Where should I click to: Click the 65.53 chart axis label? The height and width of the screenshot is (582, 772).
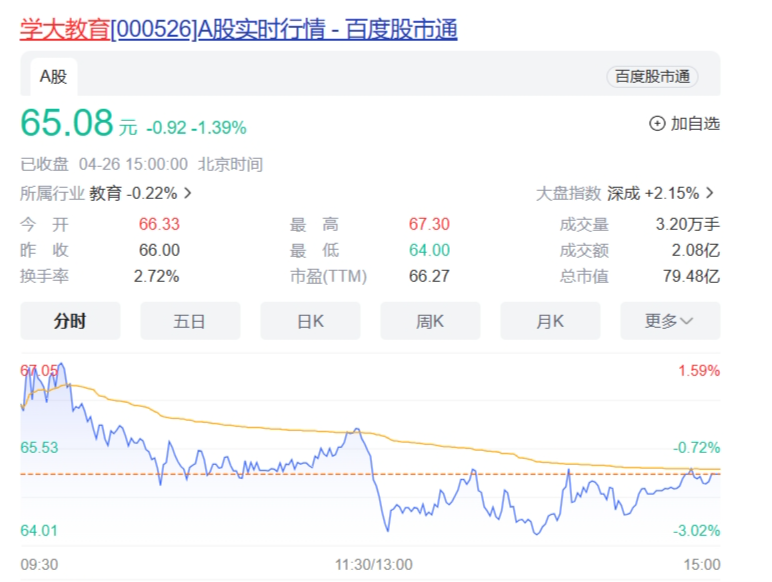pyautogui.click(x=39, y=448)
